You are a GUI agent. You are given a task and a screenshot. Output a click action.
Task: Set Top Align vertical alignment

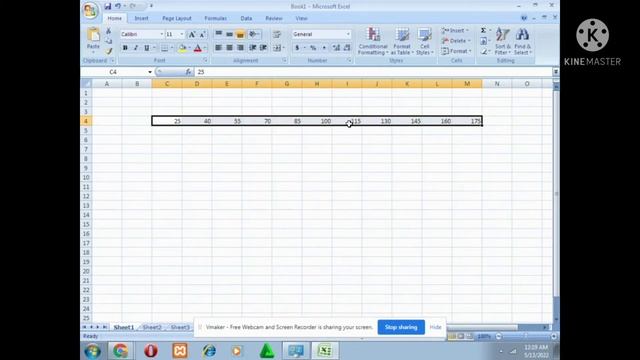point(219,34)
